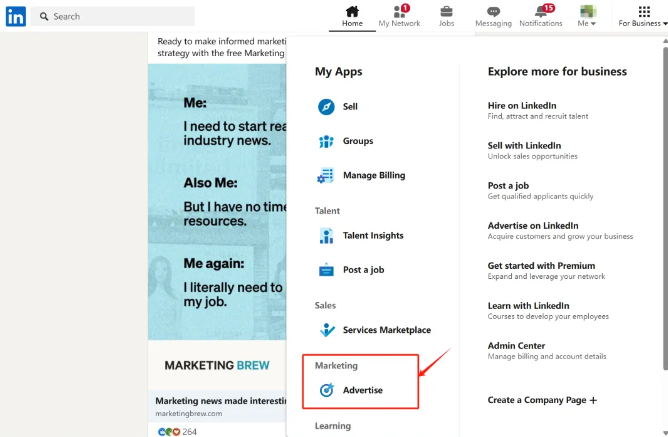Open the Home house icon
This screenshot has width=668, height=437.
pyautogui.click(x=352, y=11)
